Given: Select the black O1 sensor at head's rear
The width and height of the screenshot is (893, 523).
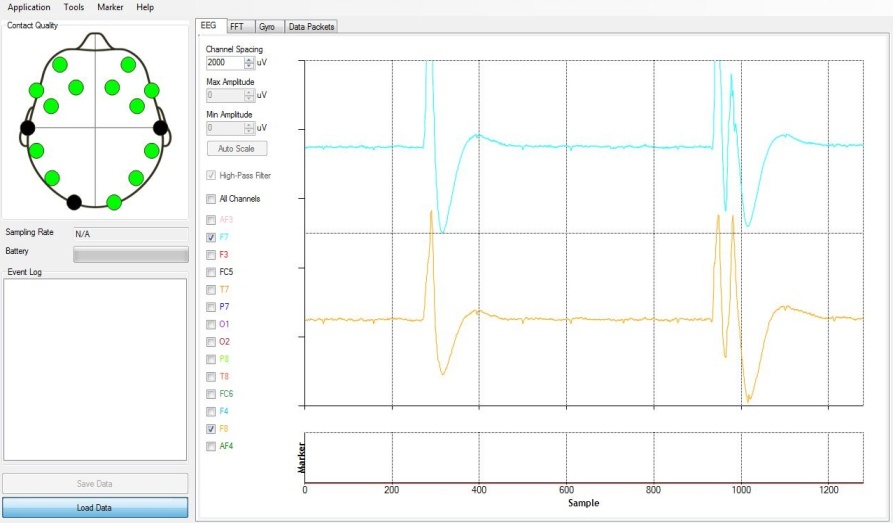Looking at the screenshot, I should (x=74, y=202).
